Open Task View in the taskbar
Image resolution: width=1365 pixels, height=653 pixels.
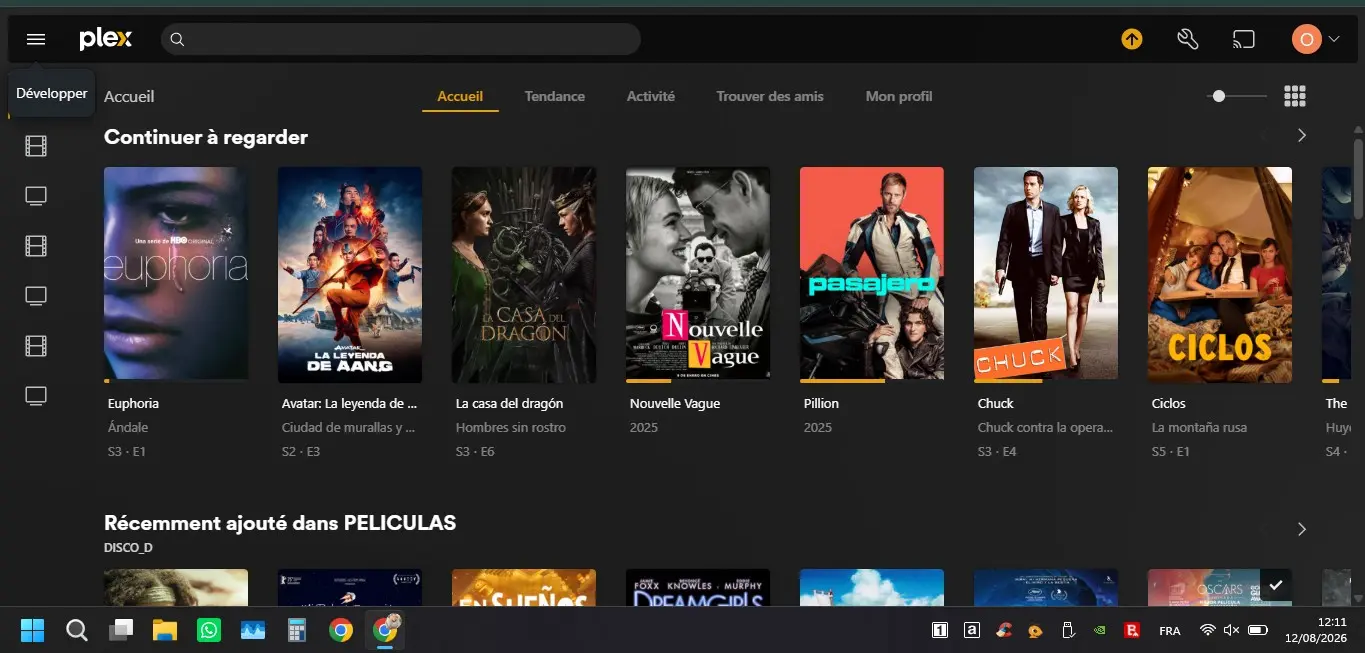(x=121, y=630)
